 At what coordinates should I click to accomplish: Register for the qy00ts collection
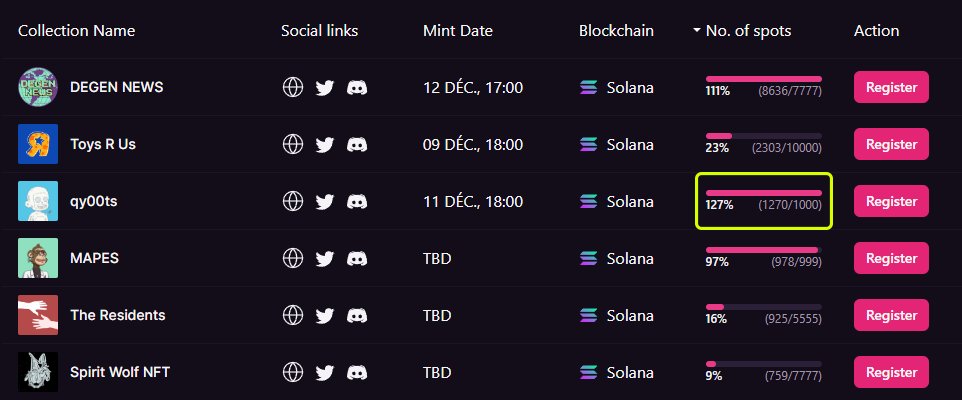tap(891, 201)
